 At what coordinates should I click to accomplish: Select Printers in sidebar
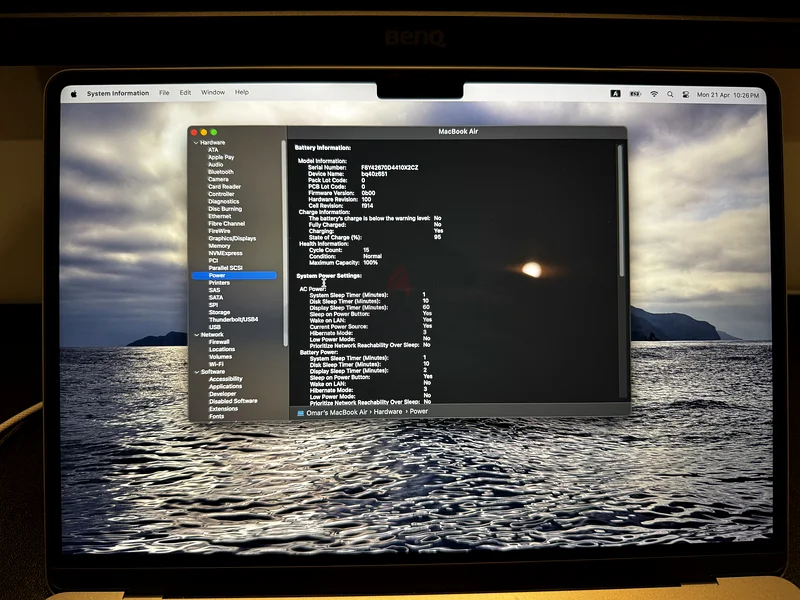tap(219, 283)
